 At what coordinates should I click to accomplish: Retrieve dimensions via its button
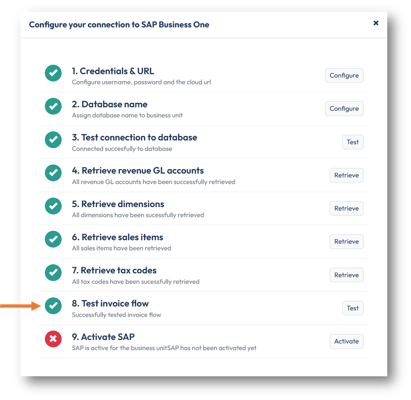point(346,208)
